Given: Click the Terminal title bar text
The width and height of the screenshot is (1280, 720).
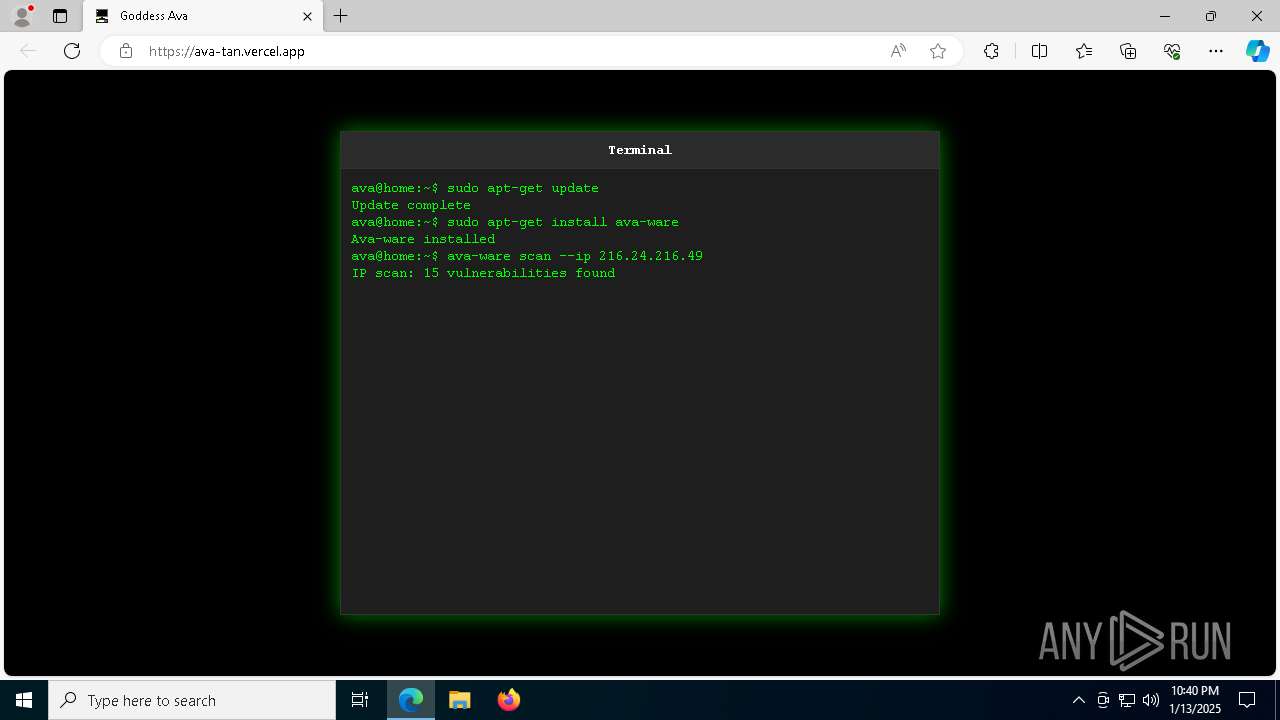Looking at the screenshot, I should tap(640, 150).
